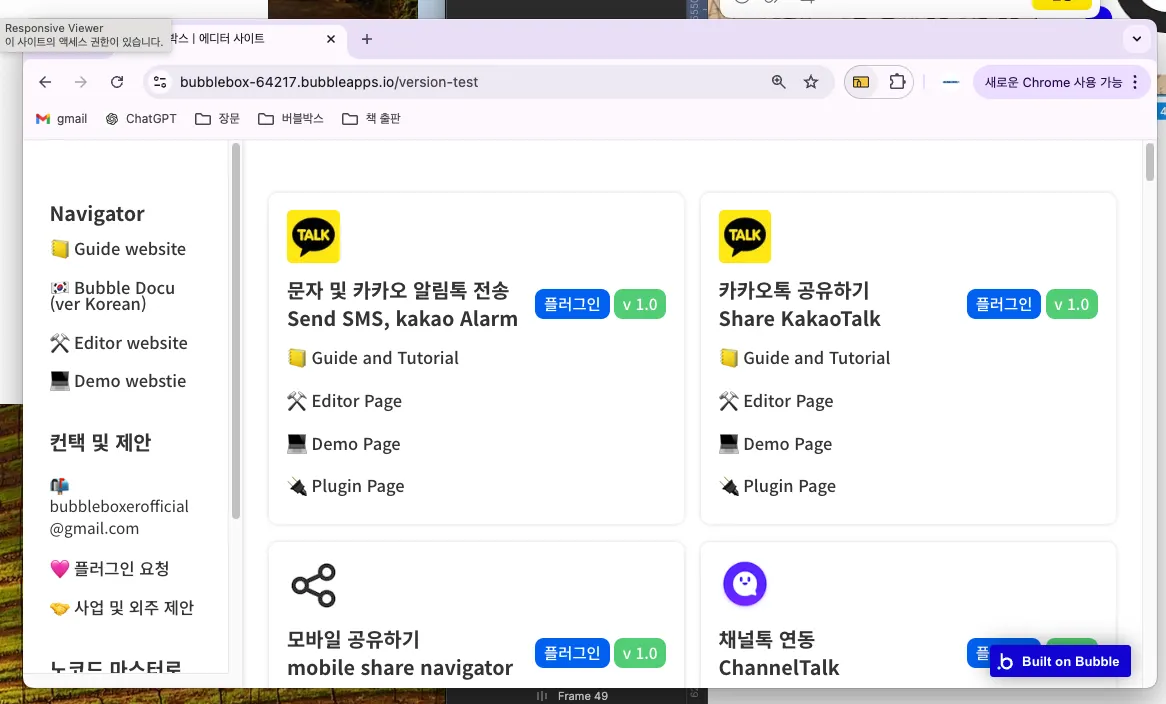The width and height of the screenshot is (1166, 704).
Task: Open Bubble Docu (ver Korean) link
Action: point(112,296)
